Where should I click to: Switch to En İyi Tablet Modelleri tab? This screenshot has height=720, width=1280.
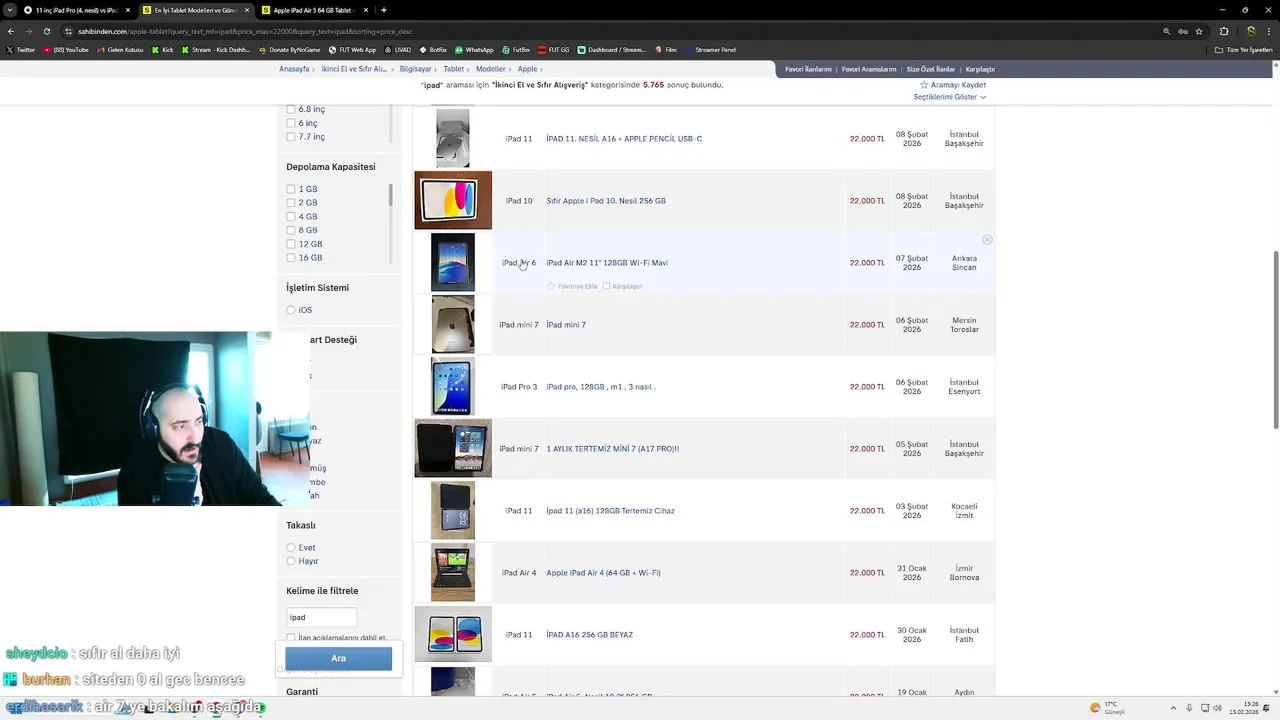coord(195,10)
